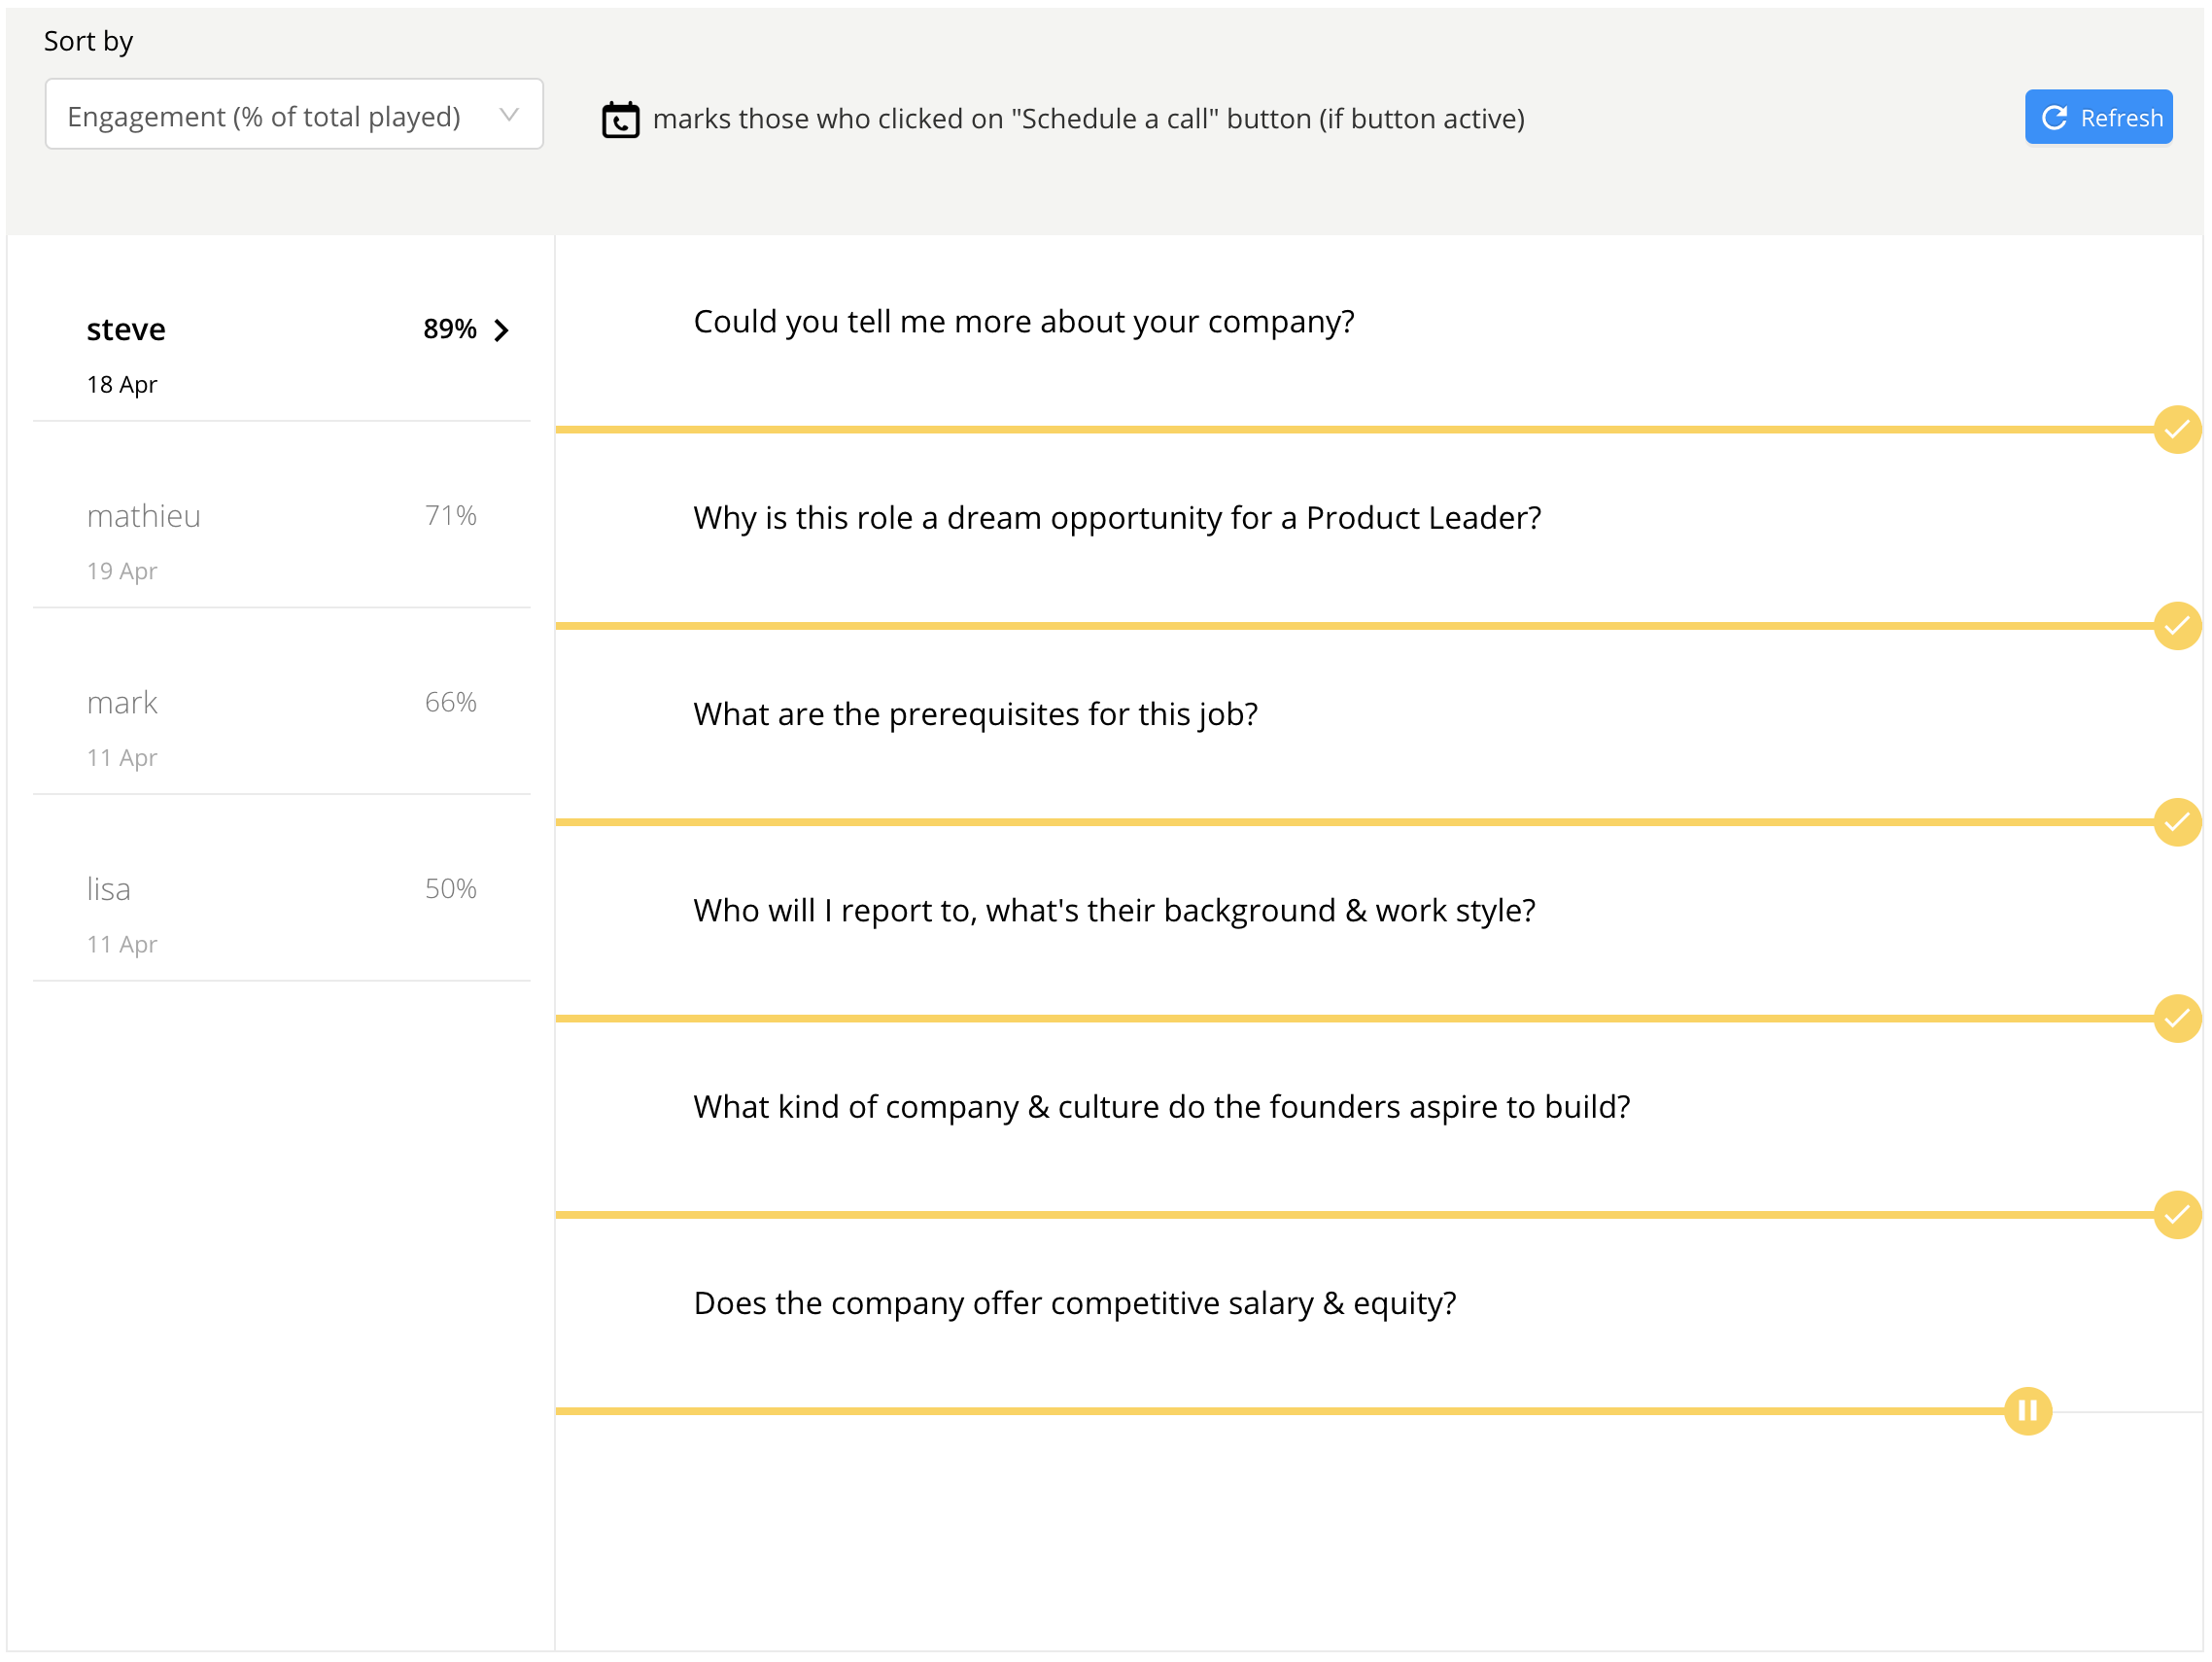Click checkmark icon for culture question
The height and width of the screenshot is (1662, 2212).
point(2176,1216)
